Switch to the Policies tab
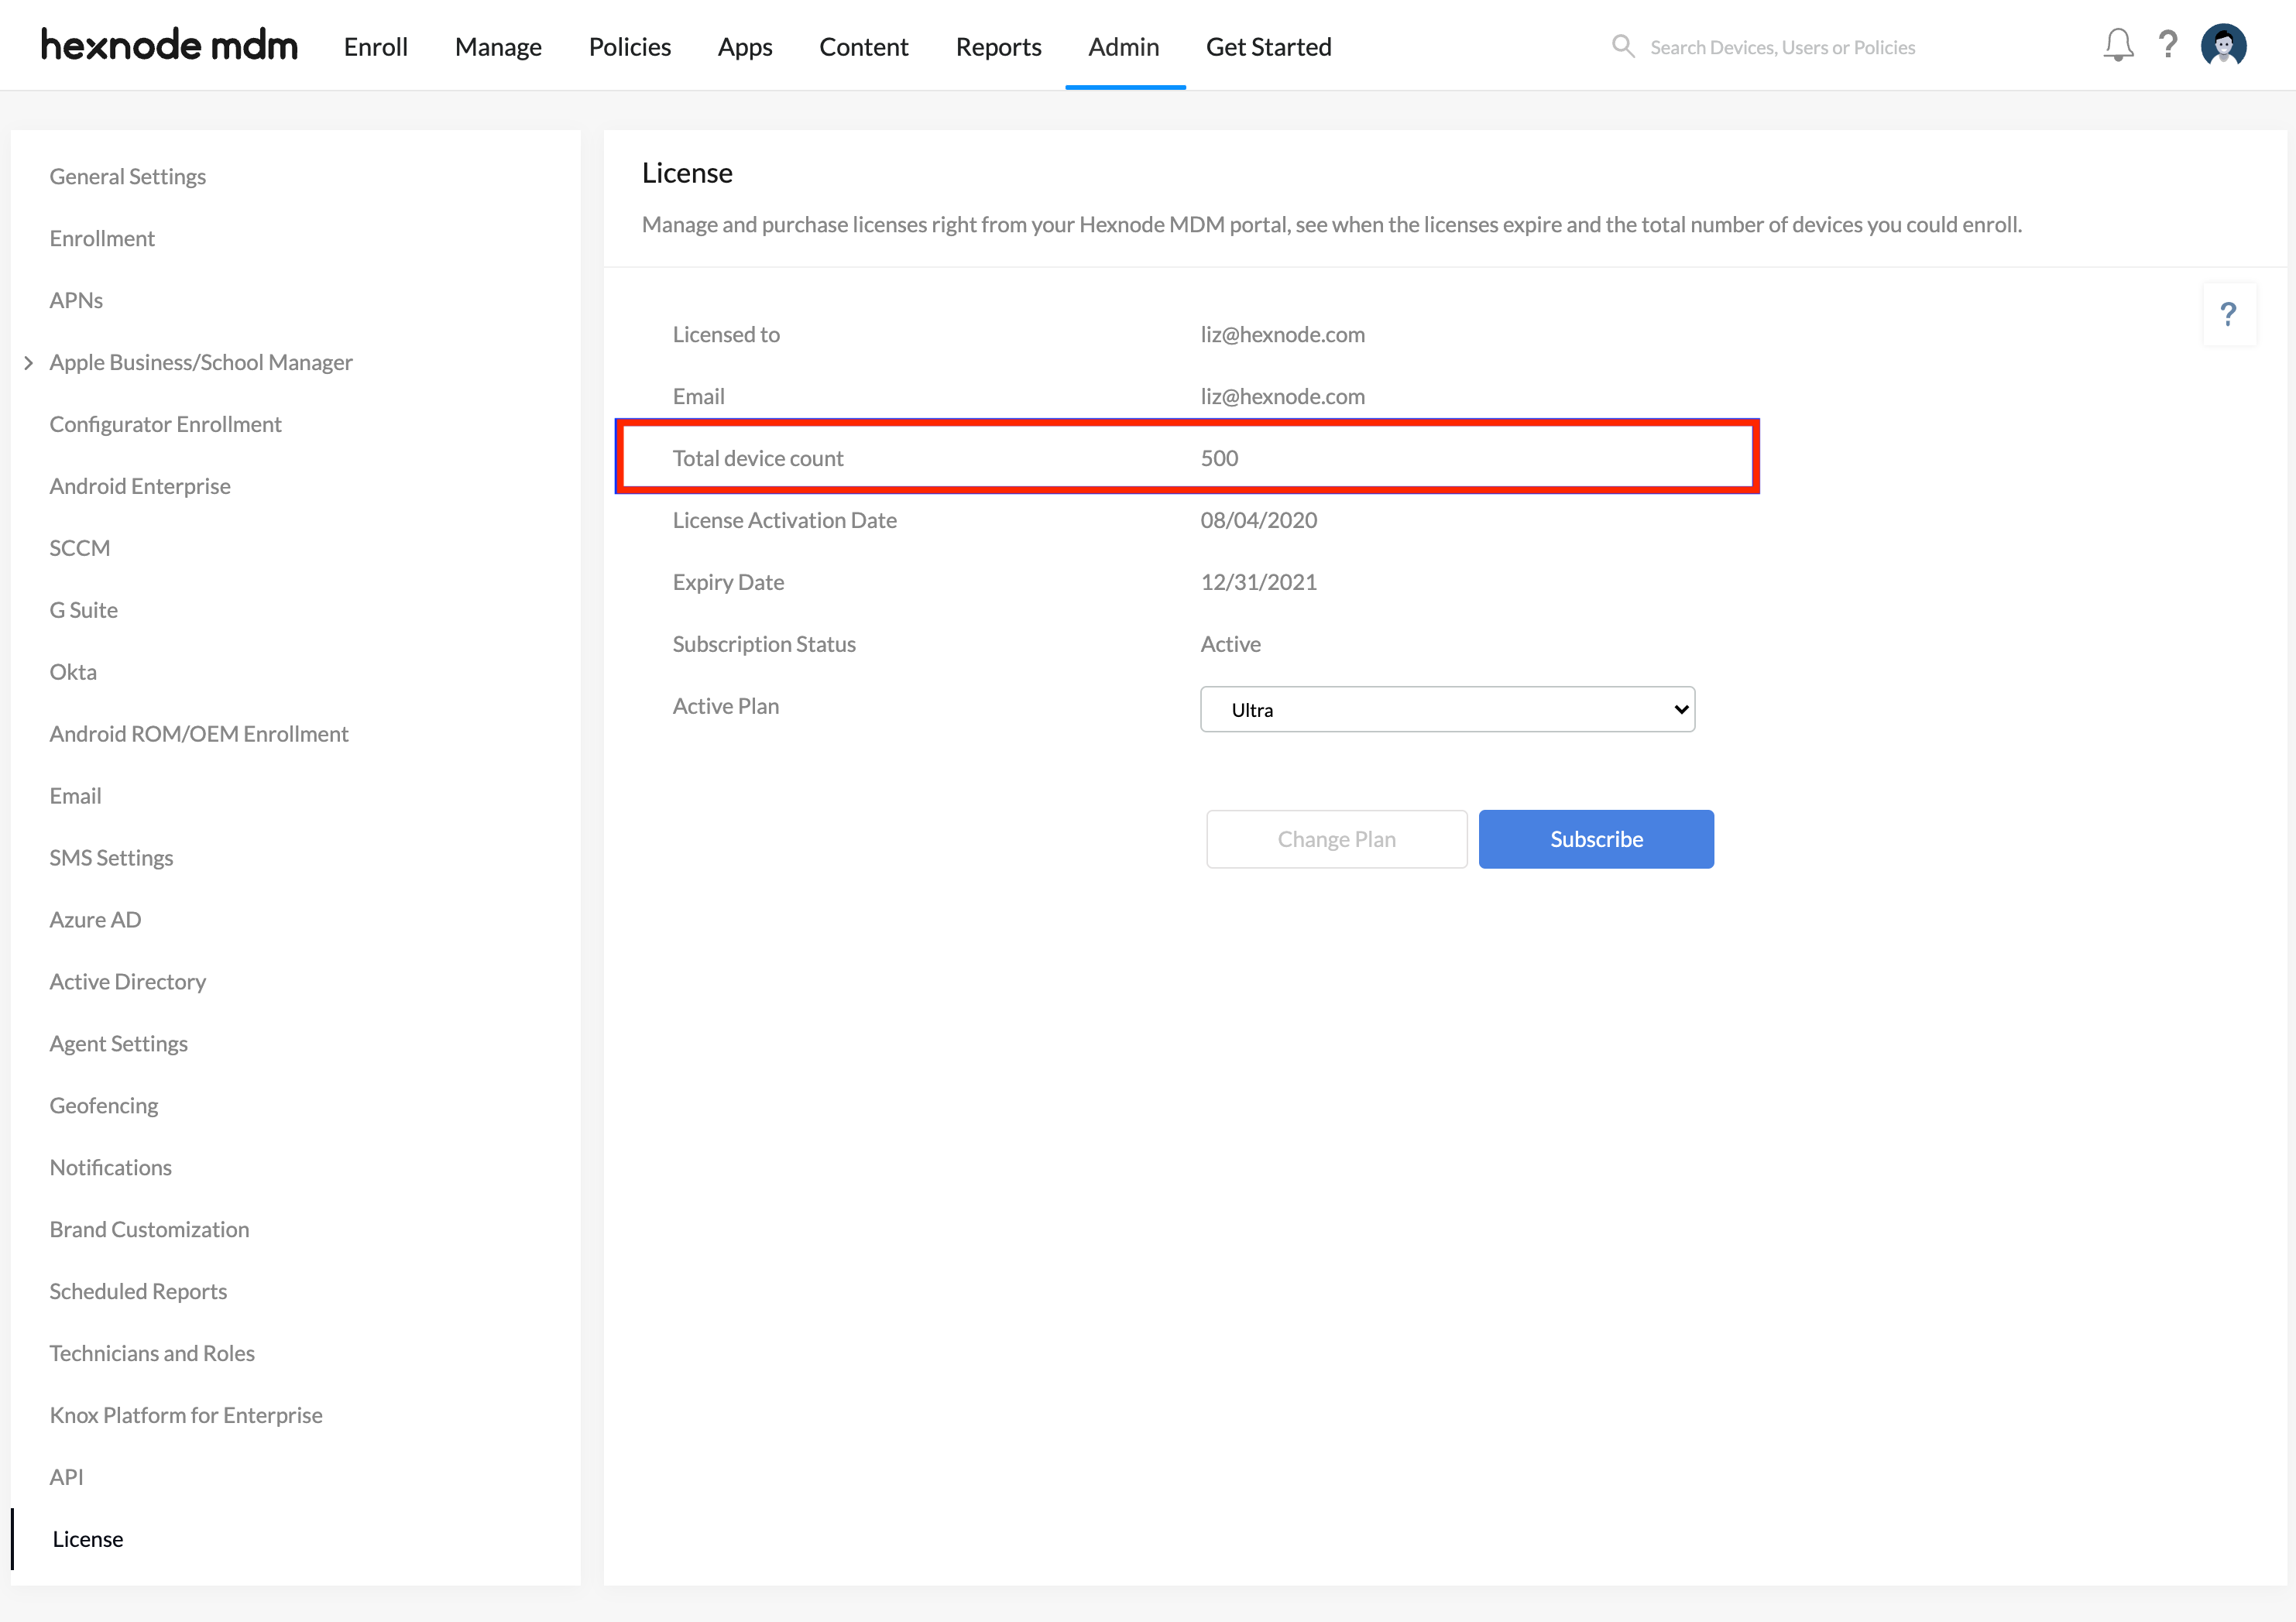 630,47
